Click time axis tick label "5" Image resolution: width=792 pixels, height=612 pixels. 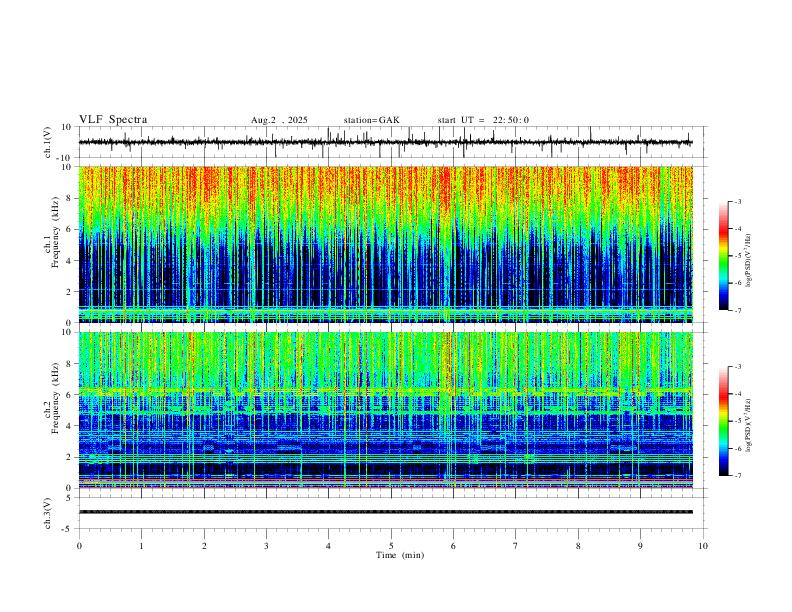click(391, 546)
